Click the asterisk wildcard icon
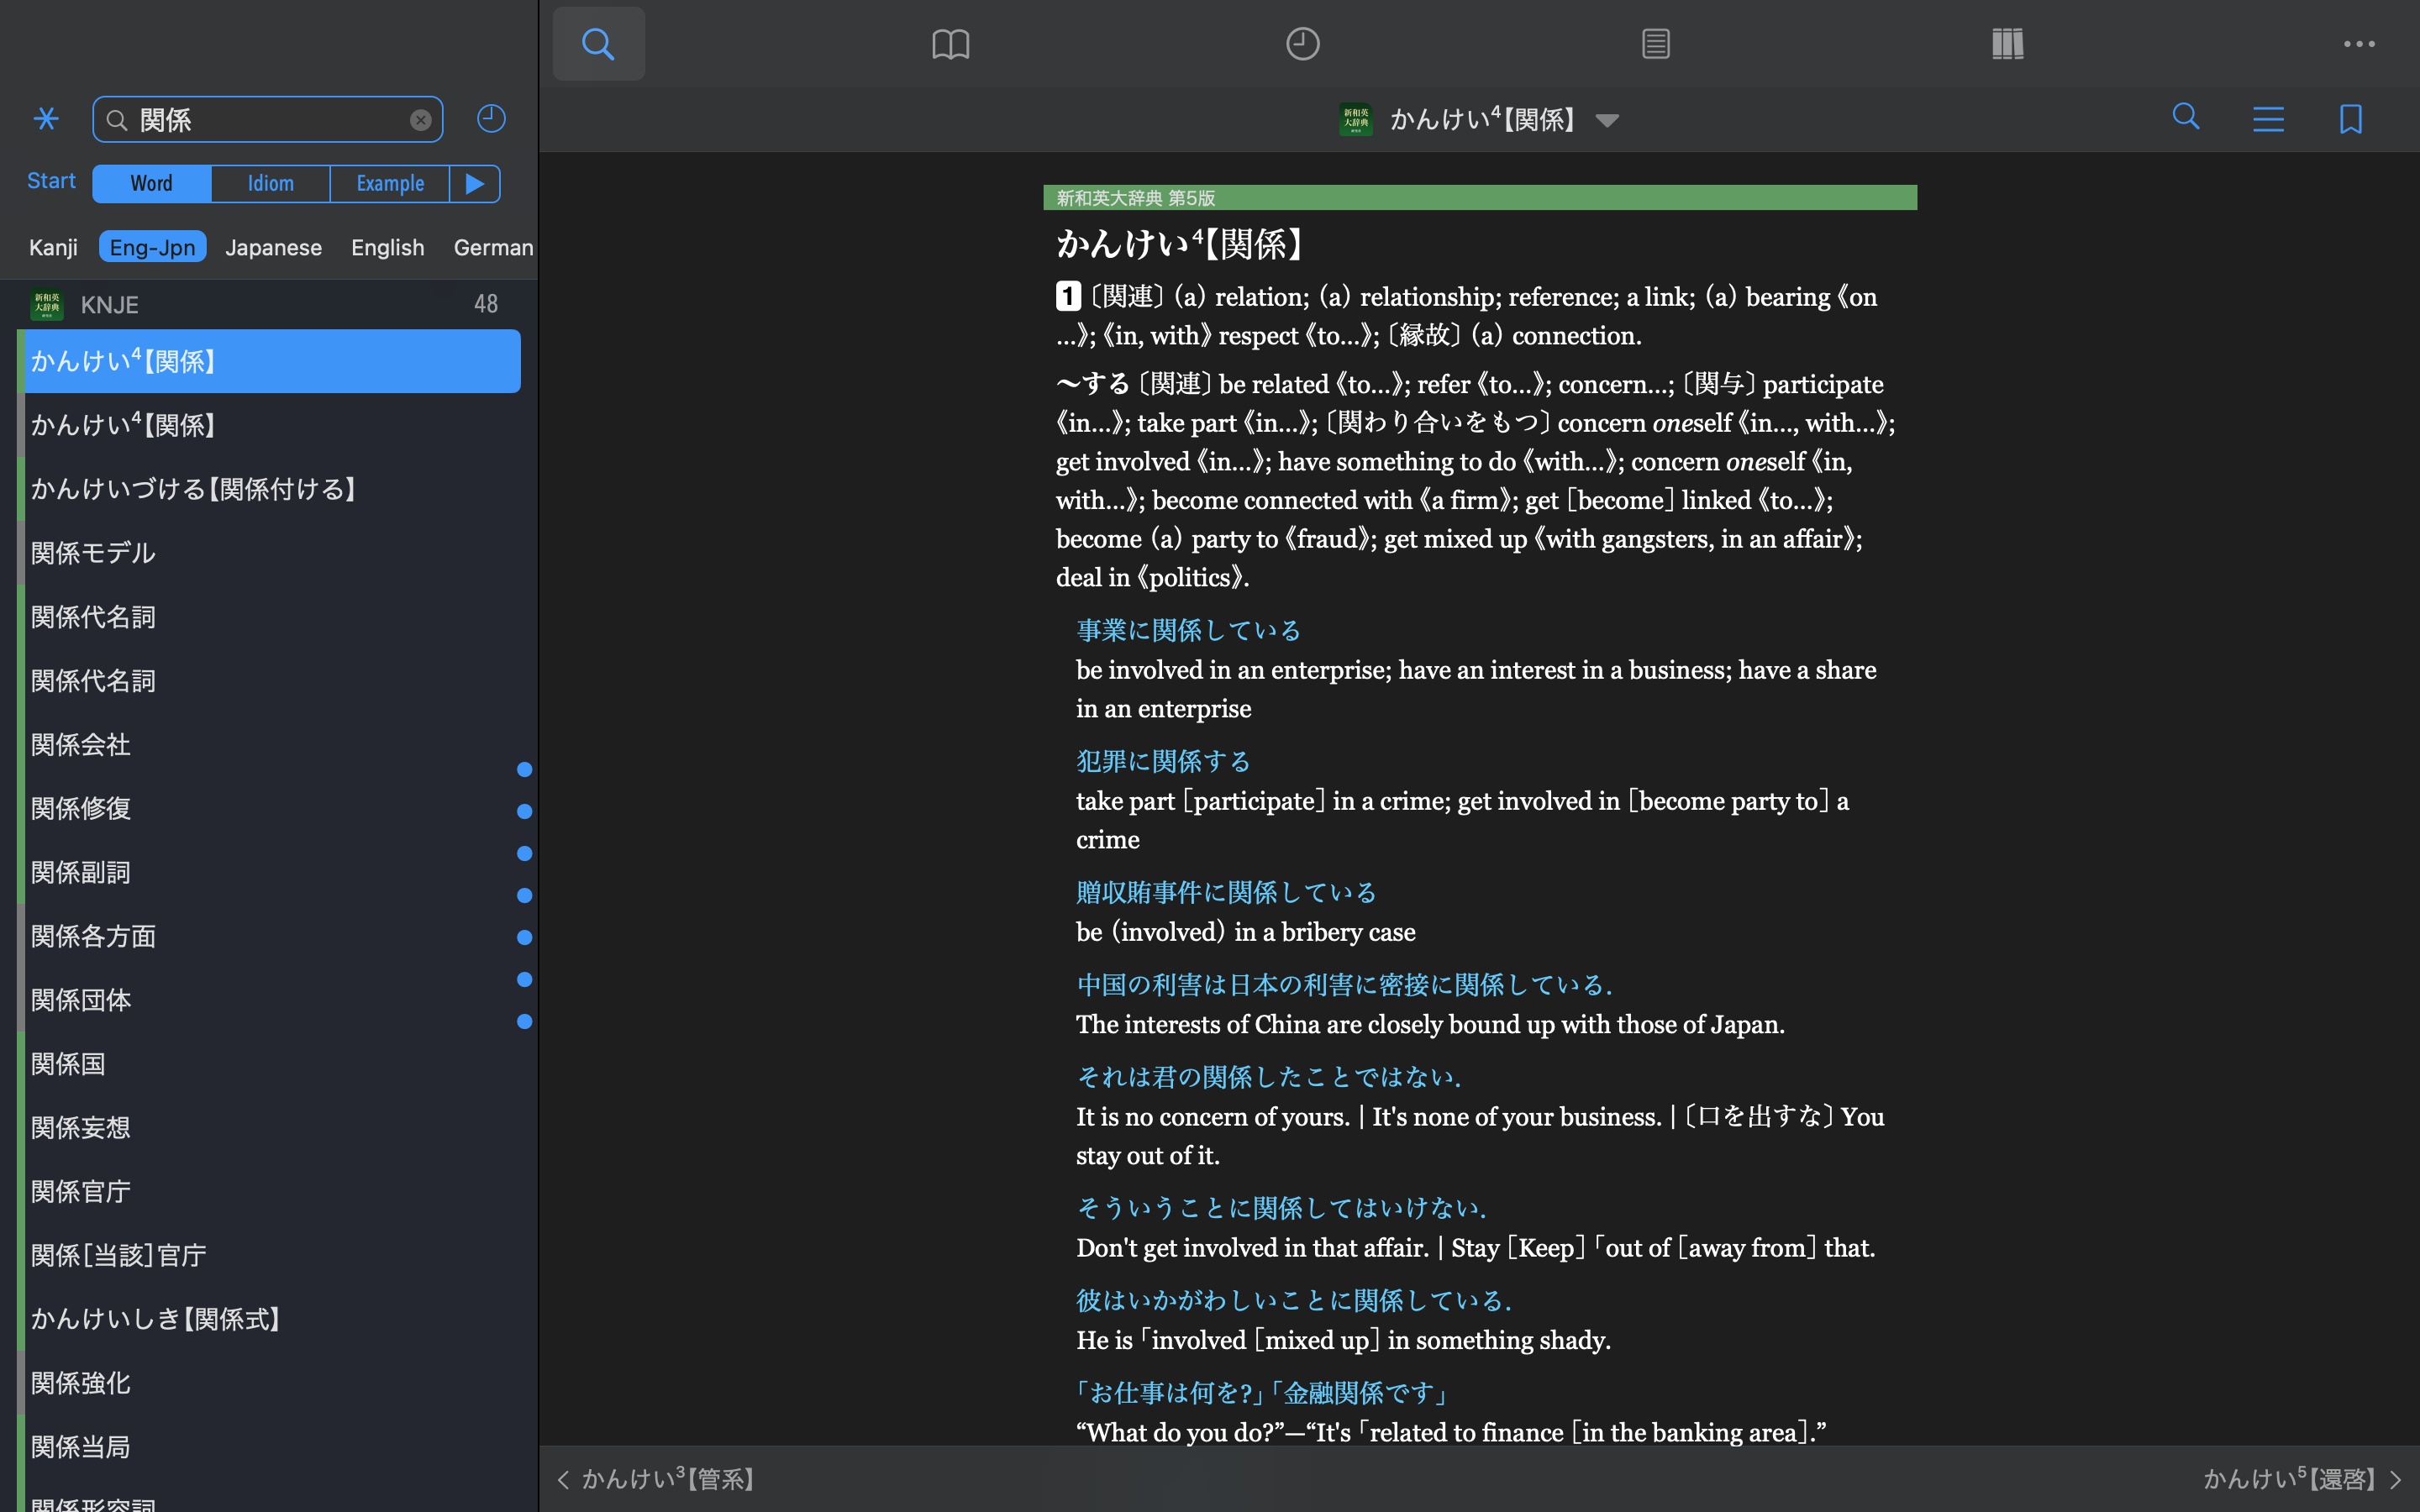 46,119
